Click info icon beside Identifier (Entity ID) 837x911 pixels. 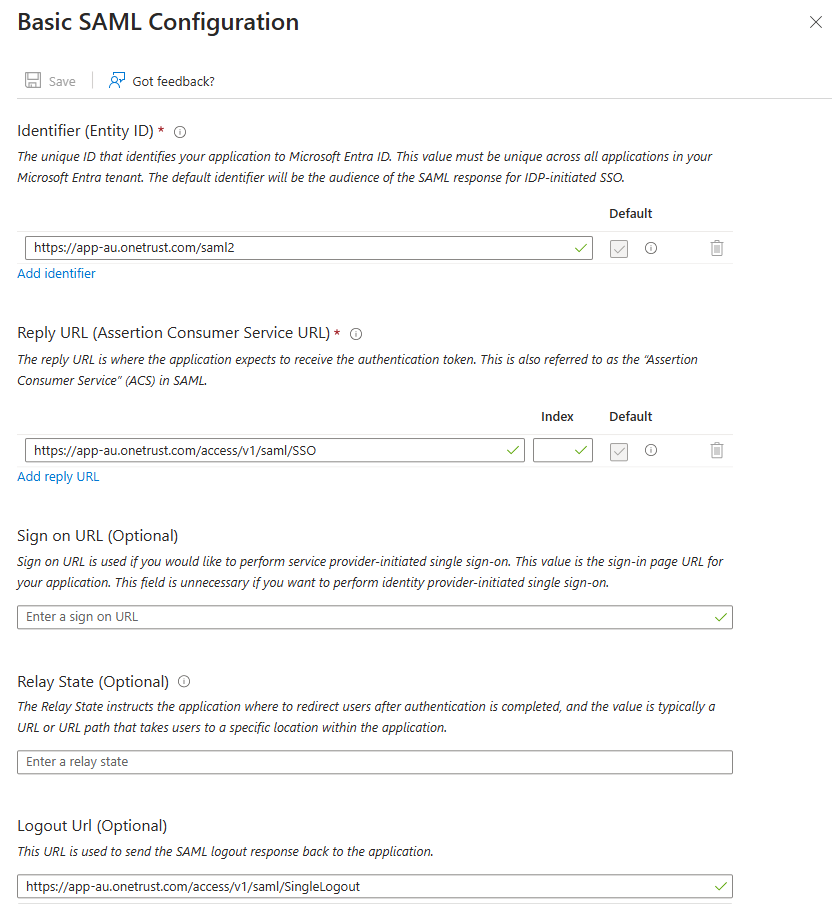coord(180,132)
